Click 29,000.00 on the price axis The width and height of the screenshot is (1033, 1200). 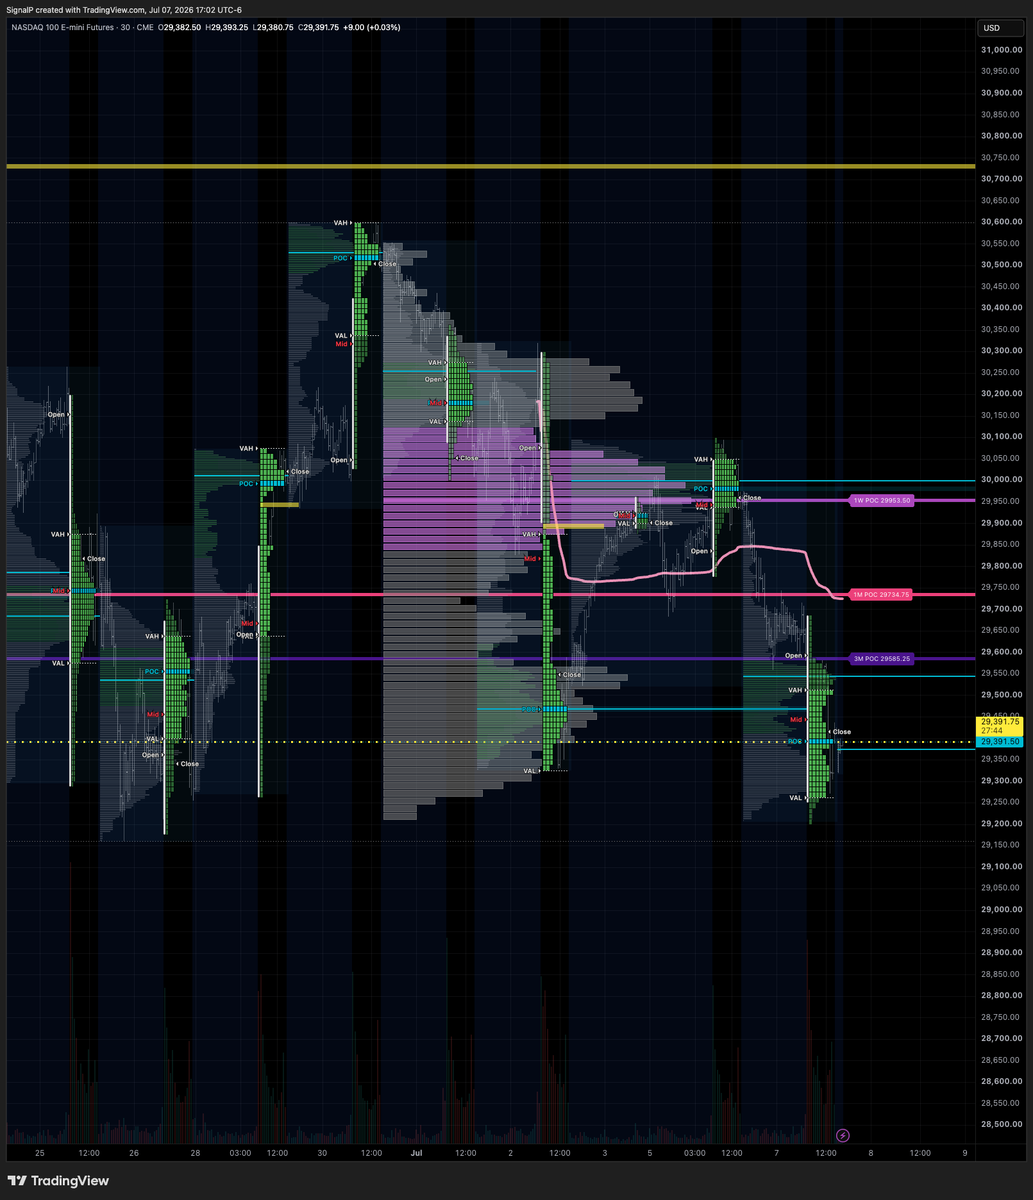pyautogui.click(x=1000, y=910)
